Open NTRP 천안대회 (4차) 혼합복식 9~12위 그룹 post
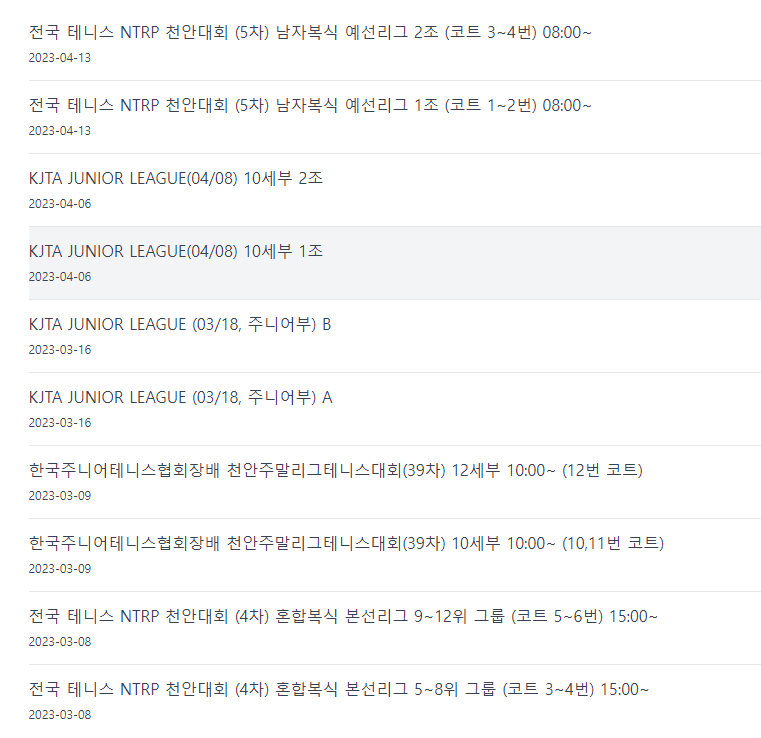This screenshot has height=738, width=761. pyautogui.click(x=343, y=616)
